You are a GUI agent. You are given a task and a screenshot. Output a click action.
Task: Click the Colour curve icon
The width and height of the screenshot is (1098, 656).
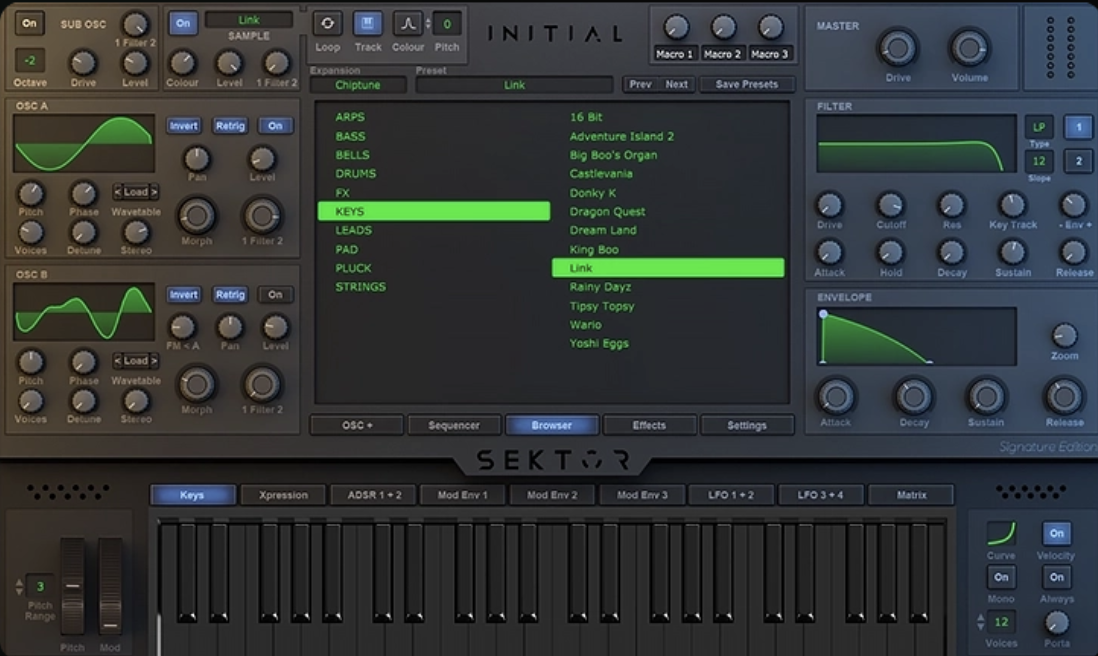tap(408, 24)
